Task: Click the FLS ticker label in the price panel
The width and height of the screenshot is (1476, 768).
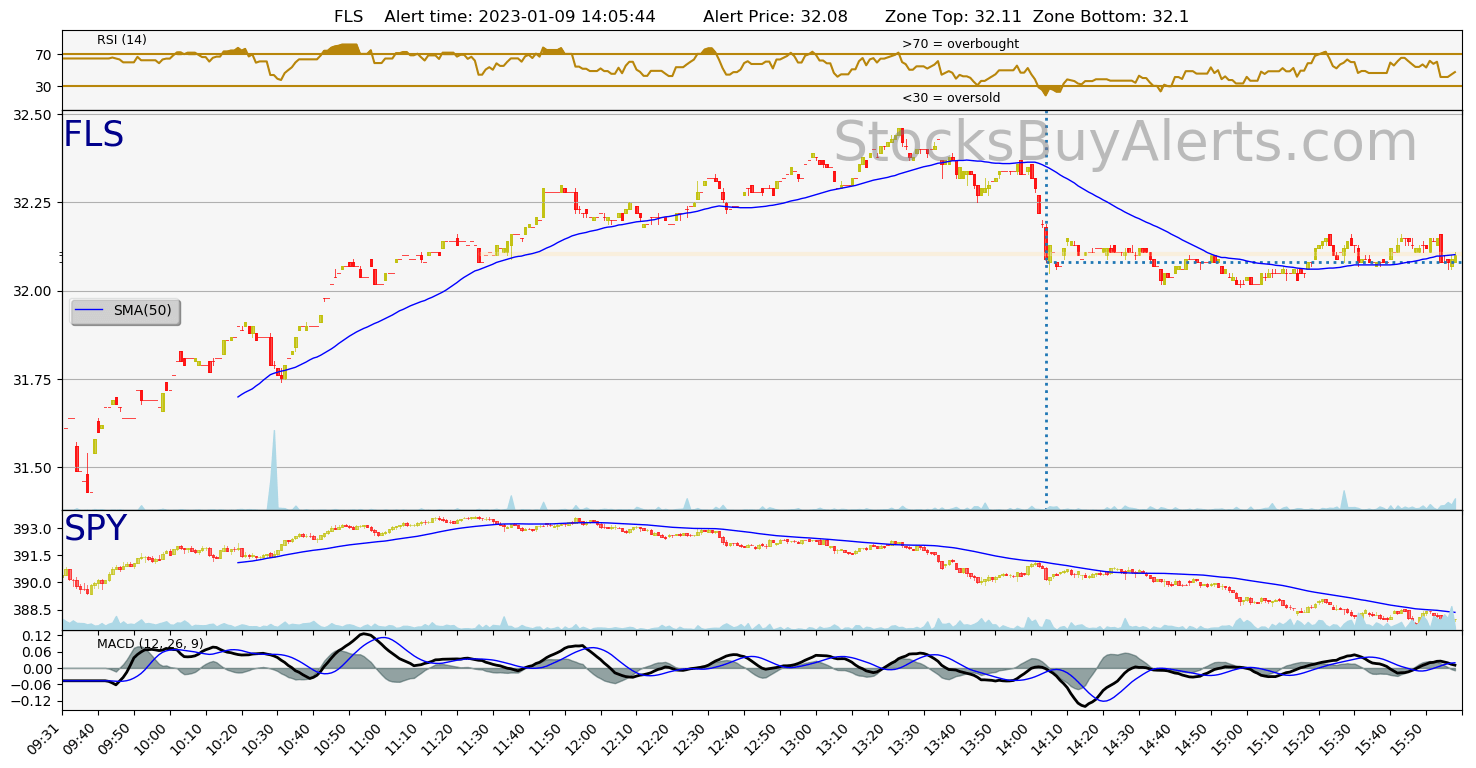Action: (x=93, y=135)
